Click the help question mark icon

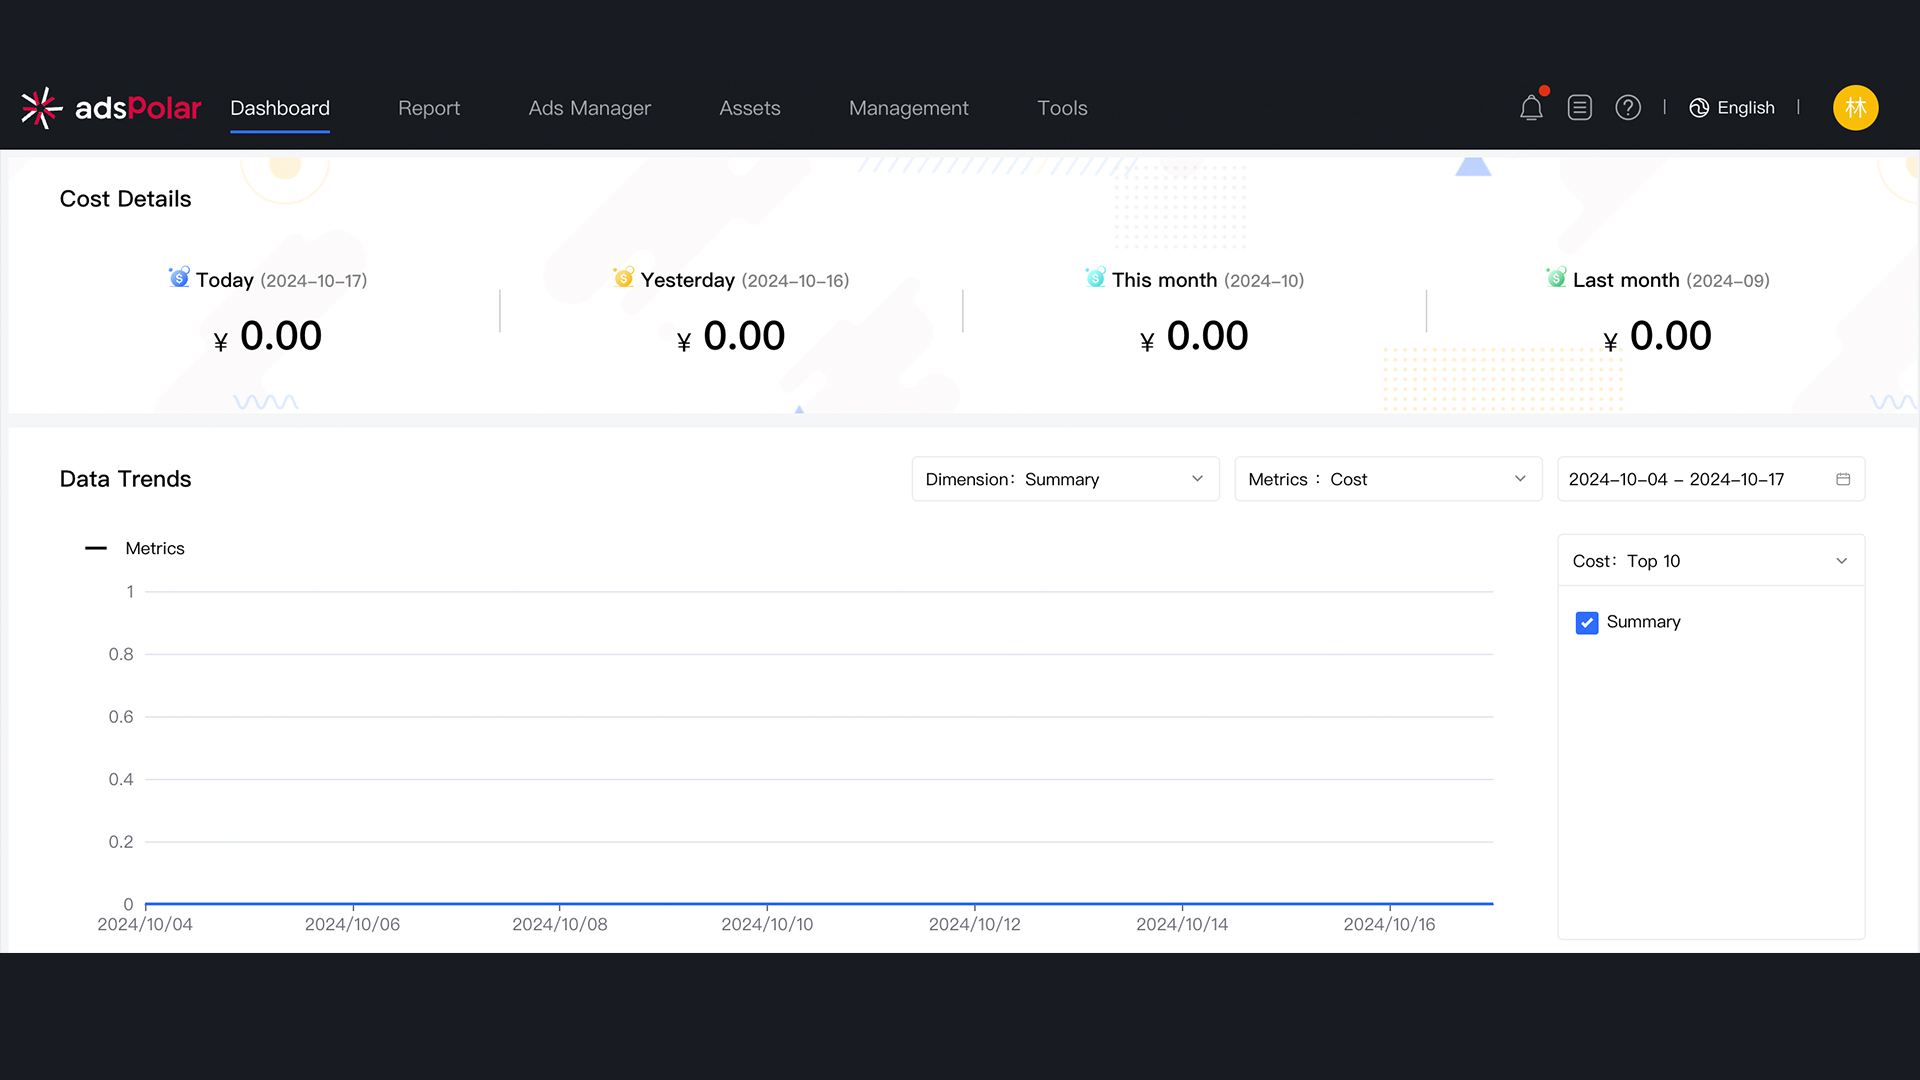point(1628,108)
